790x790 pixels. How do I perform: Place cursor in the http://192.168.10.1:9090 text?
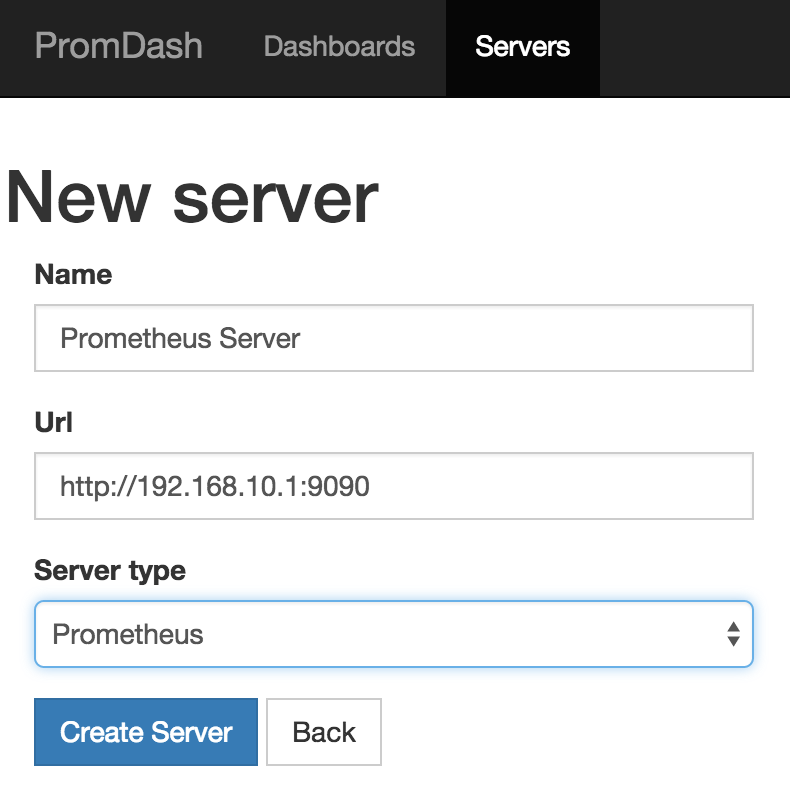tap(215, 487)
